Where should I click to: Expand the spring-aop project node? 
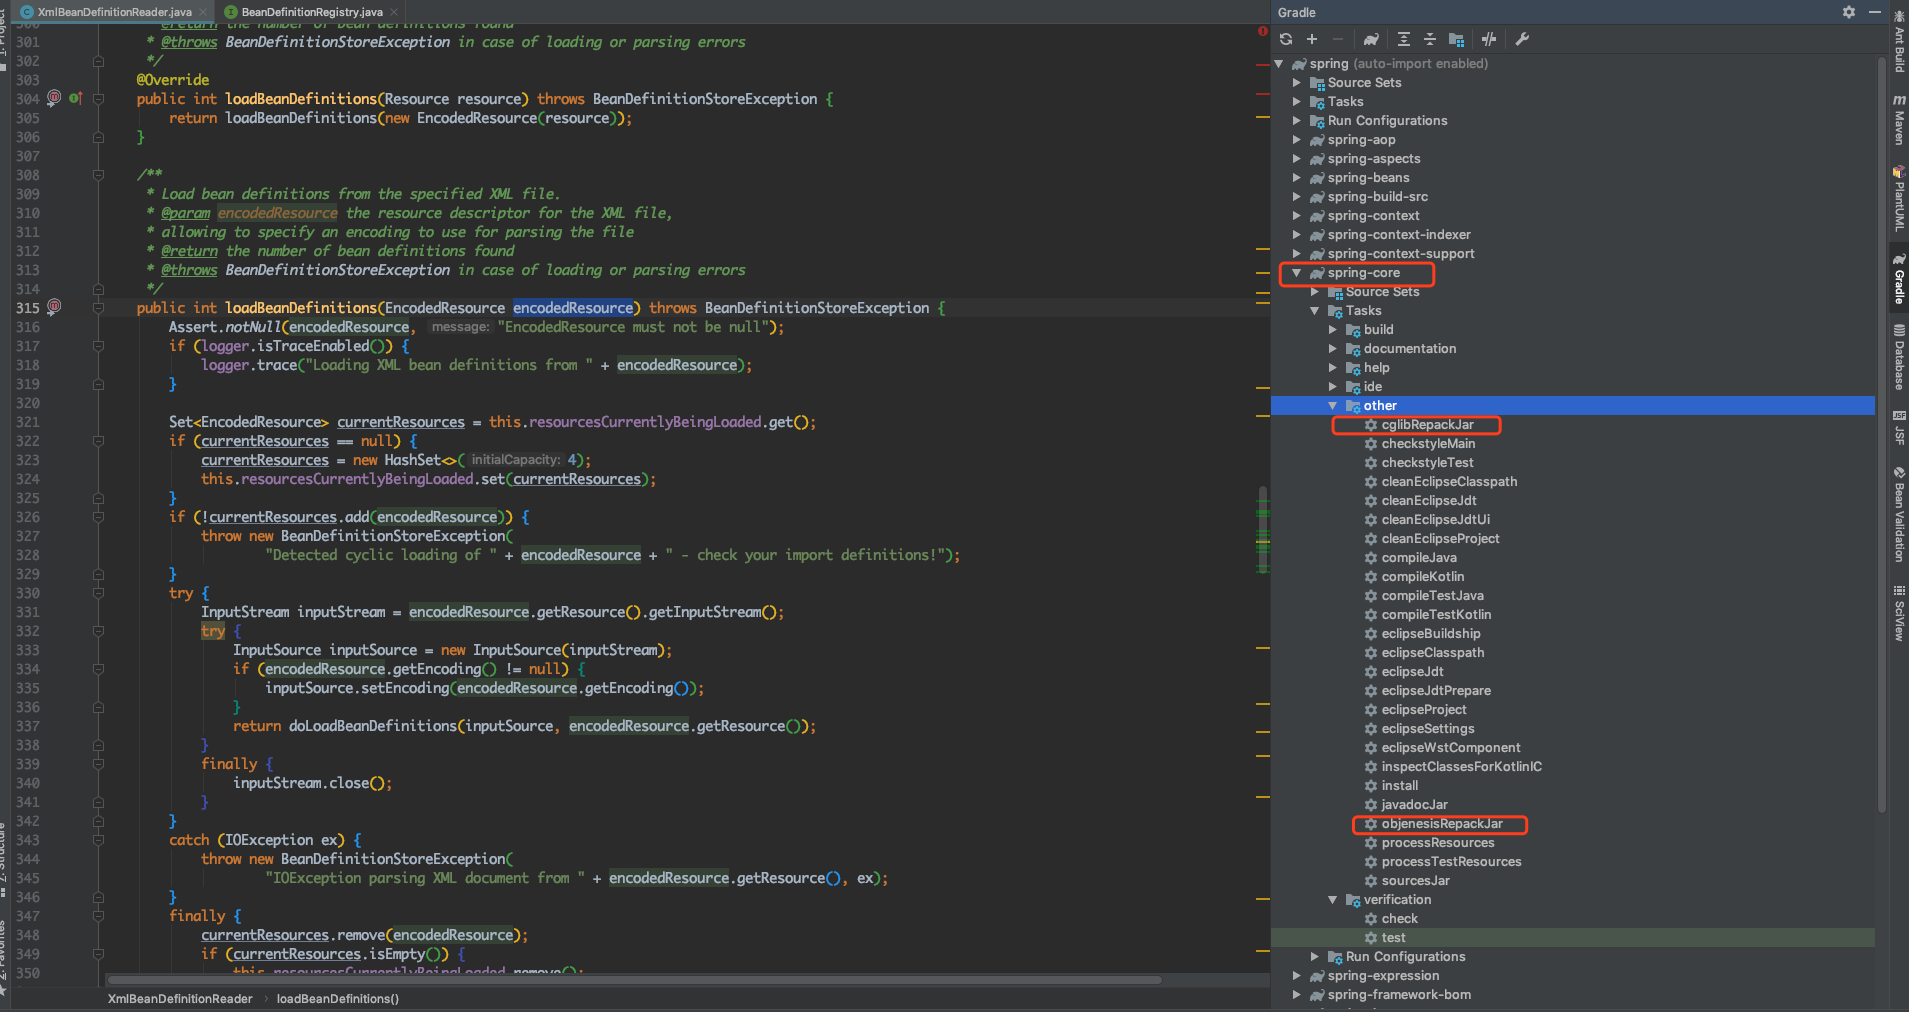tap(1296, 140)
